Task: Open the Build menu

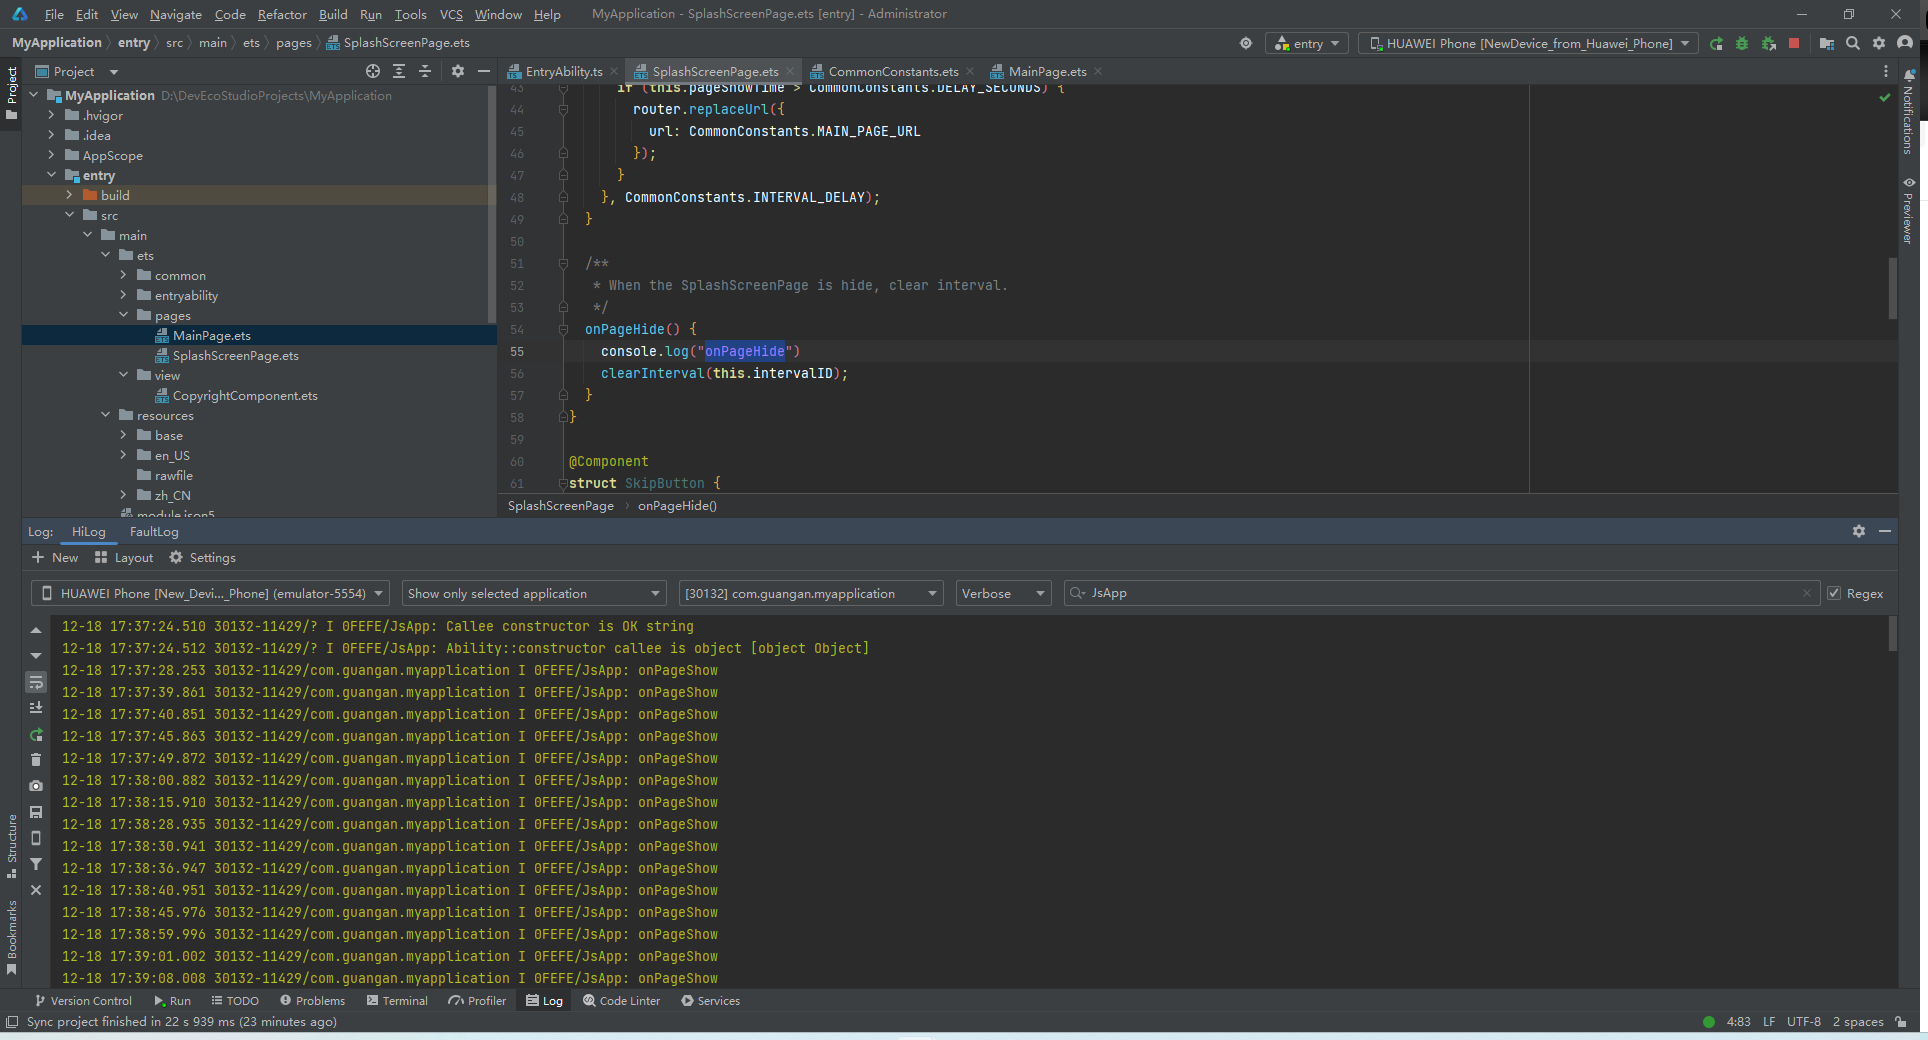Action: pos(333,14)
